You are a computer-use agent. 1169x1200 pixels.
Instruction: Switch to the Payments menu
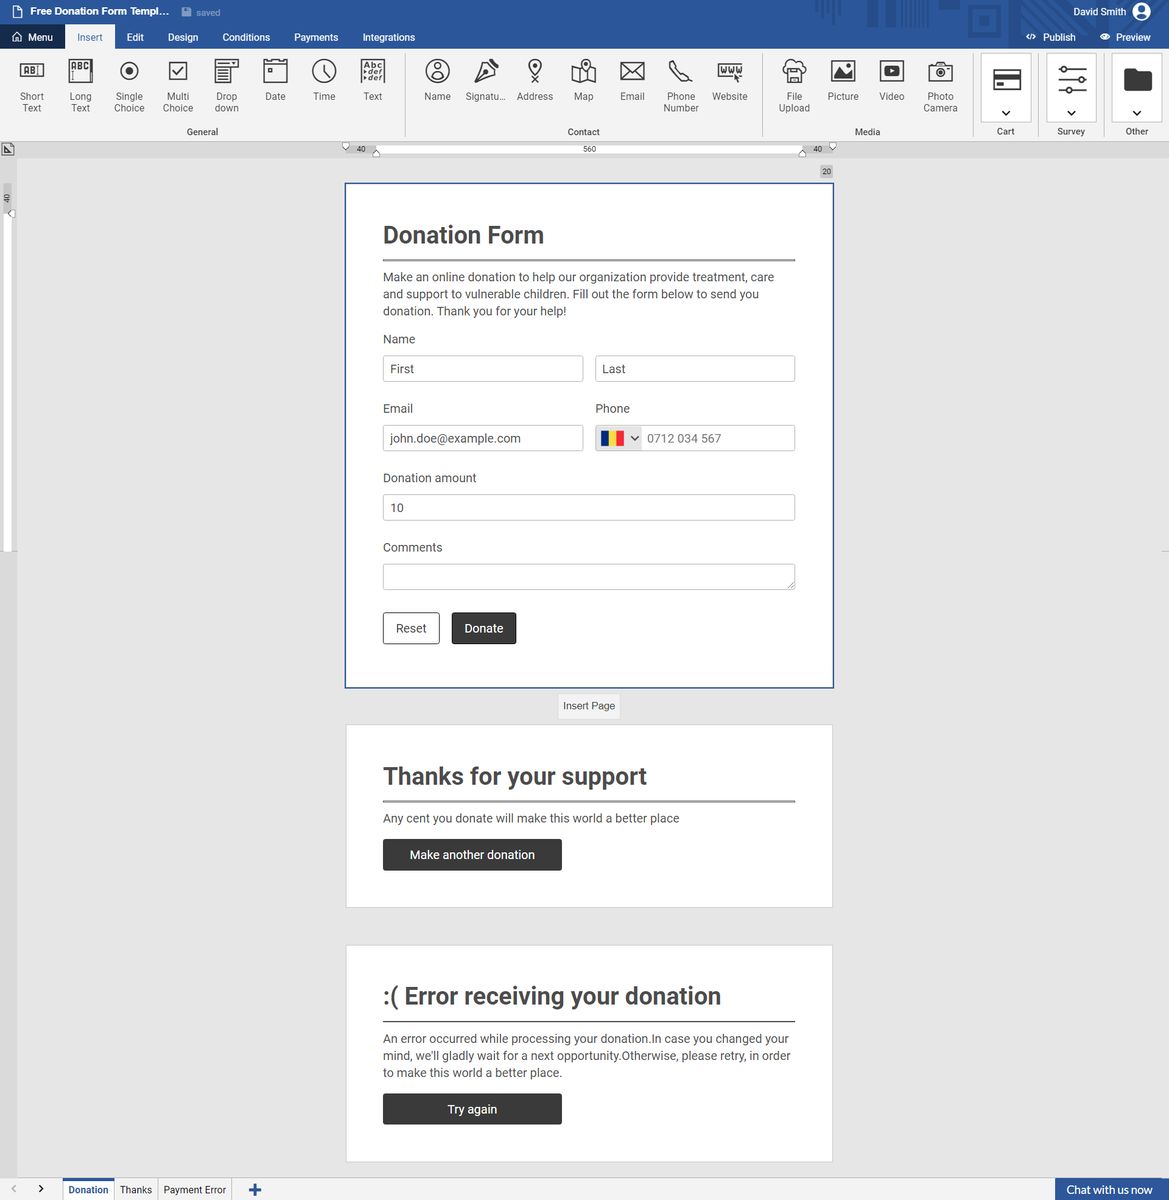pyautogui.click(x=315, y=37)
